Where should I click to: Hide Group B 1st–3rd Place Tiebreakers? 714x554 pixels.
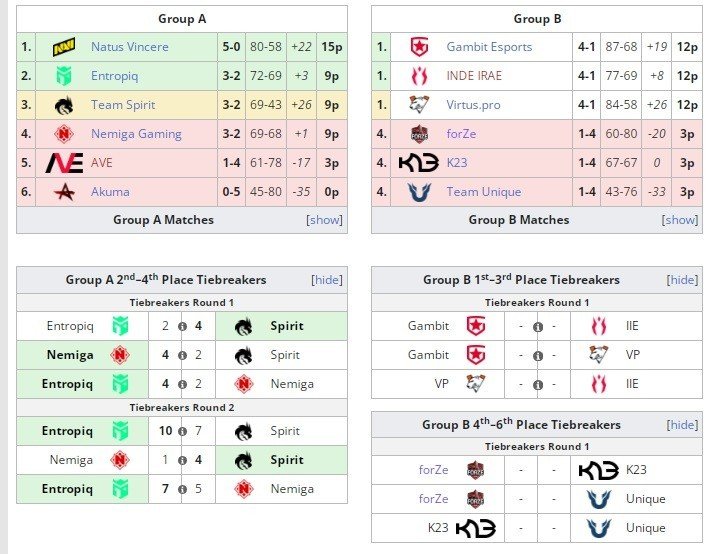tap(682, 280)
